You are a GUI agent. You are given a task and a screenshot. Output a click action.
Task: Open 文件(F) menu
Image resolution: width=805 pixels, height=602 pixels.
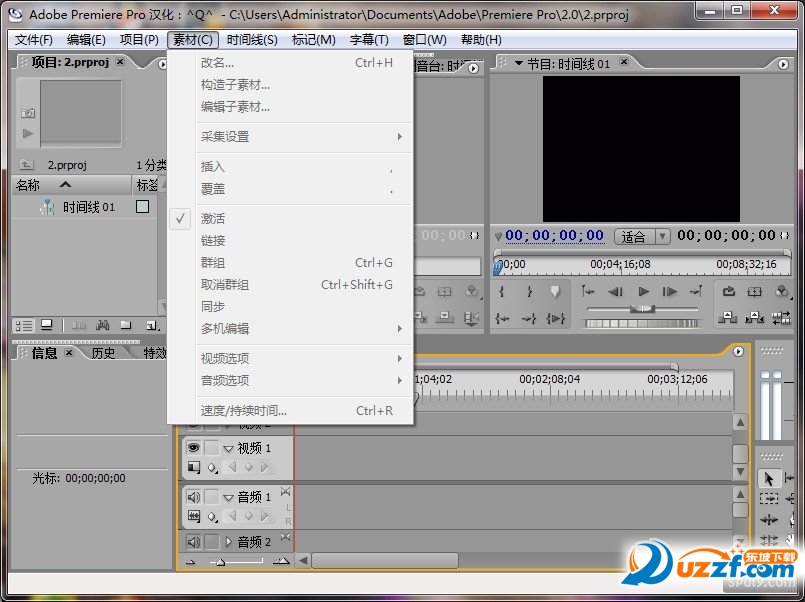click(x=33, y=40)
